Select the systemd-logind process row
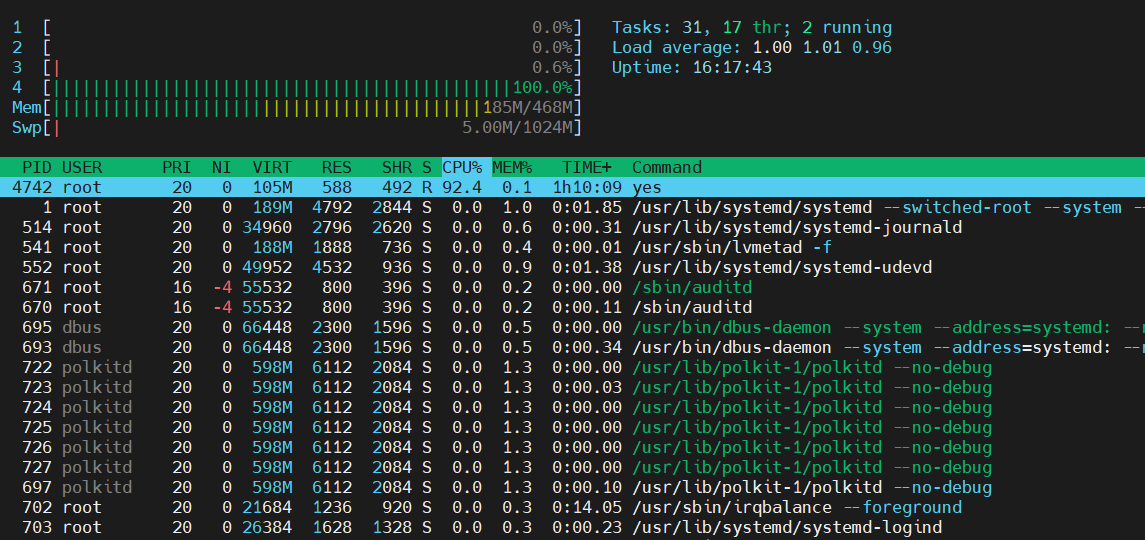 pyautogui.click(x=572, y=527)
